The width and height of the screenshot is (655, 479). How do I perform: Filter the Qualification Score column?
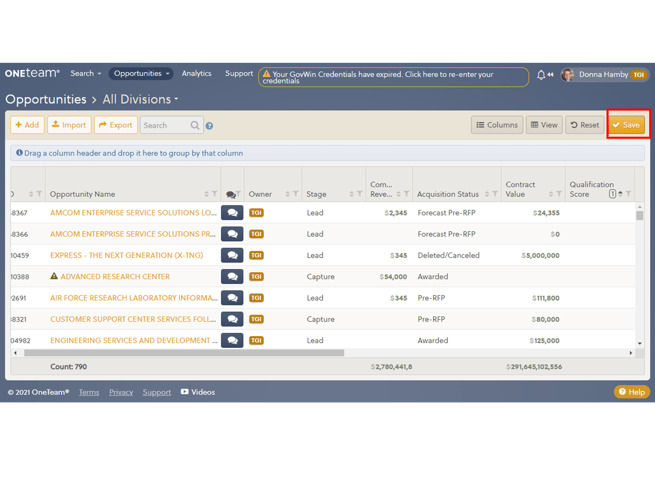pos(628,194)
